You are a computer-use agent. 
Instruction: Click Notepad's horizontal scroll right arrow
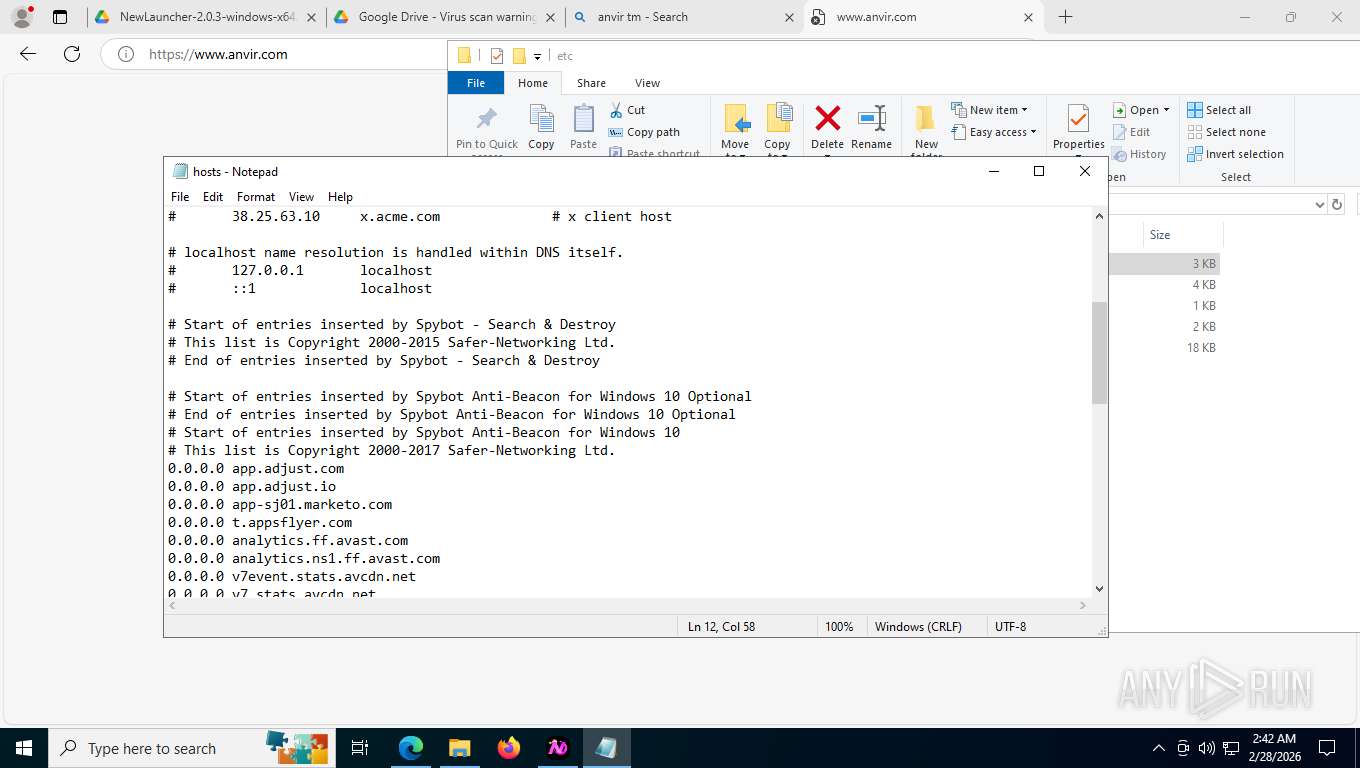click(1083, 605)
